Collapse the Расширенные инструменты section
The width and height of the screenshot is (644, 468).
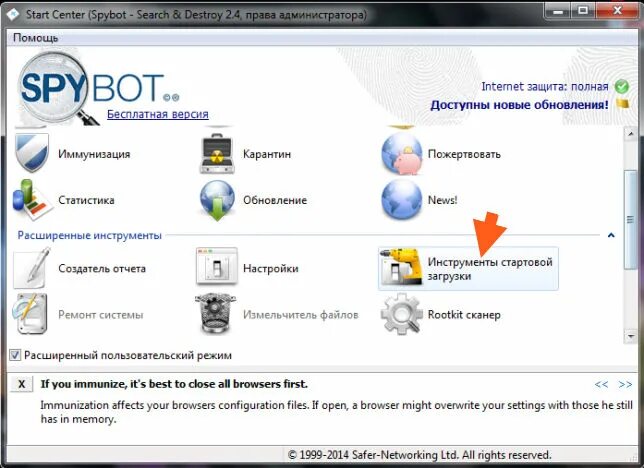coord(611,235)
